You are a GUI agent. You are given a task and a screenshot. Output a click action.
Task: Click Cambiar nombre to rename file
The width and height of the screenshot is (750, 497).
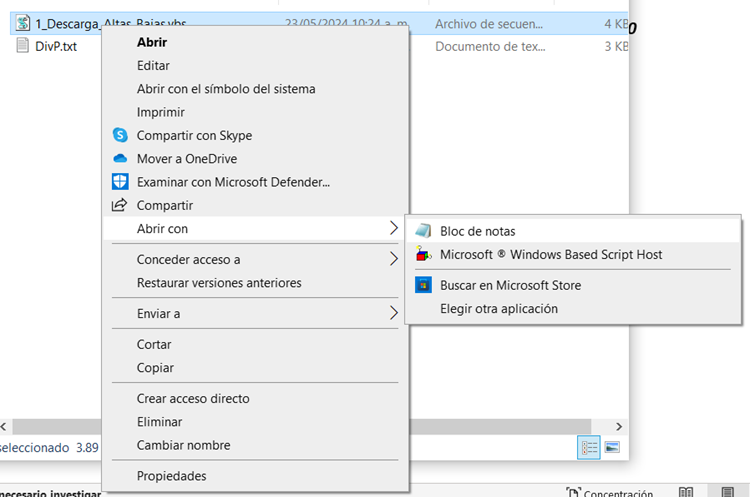(x=183, y=445)
